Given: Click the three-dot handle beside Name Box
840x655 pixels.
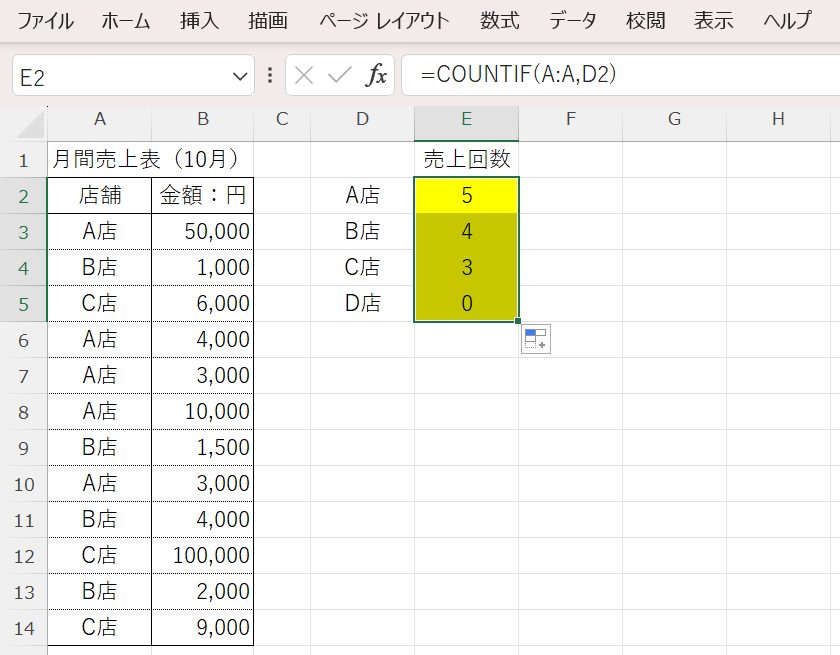Looking at the screenshot, I should 270,75.
